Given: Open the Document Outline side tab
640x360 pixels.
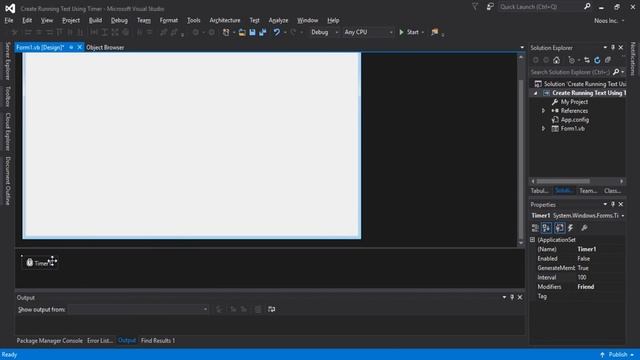Looking at the screenshot, I should 7,181.
